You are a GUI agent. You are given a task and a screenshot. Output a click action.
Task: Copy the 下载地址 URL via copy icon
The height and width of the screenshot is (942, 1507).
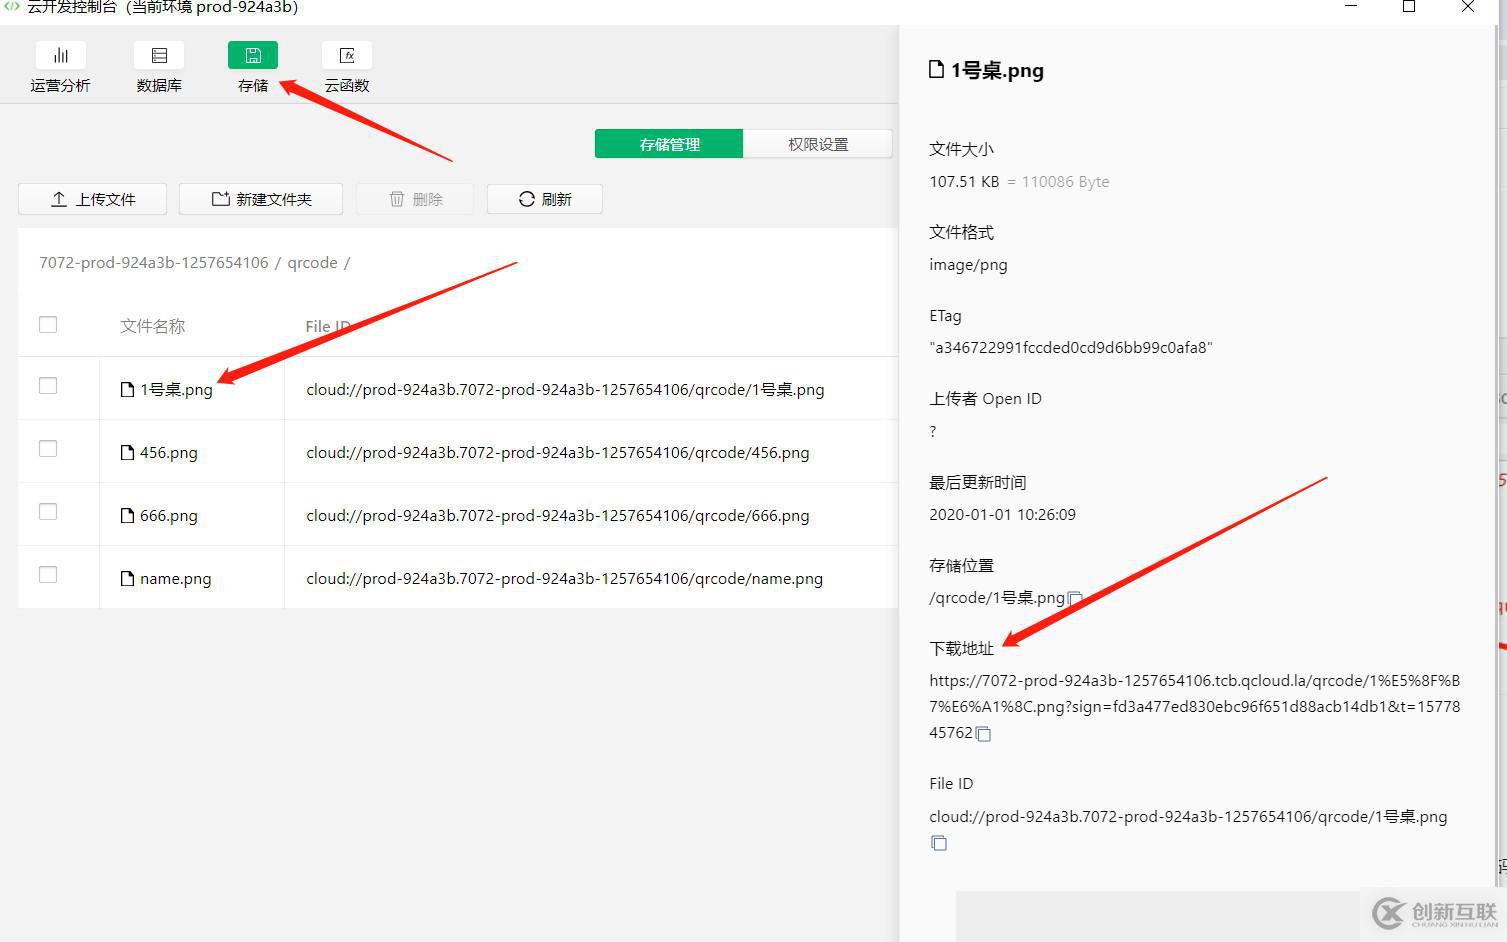coord(984,734)
